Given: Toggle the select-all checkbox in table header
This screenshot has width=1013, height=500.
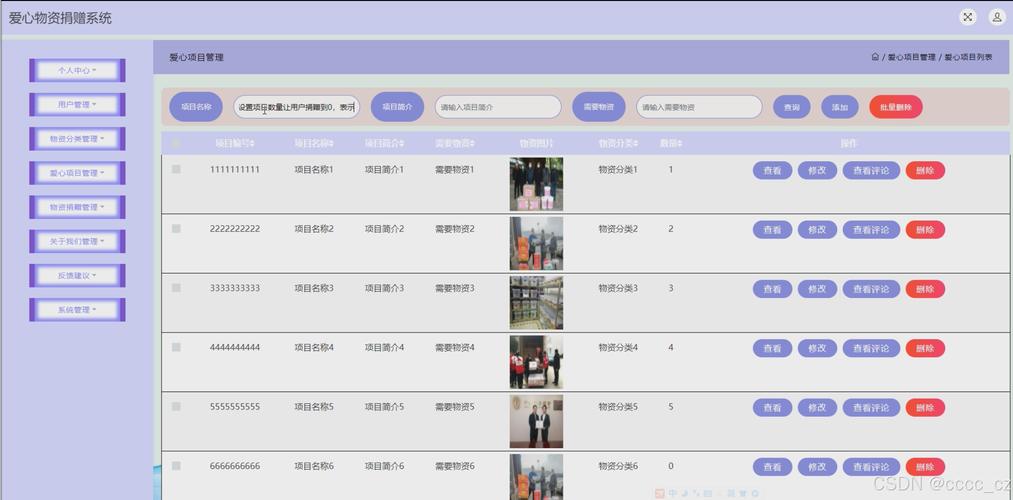Looking at the screenshot, I should [x=176, y=143].
